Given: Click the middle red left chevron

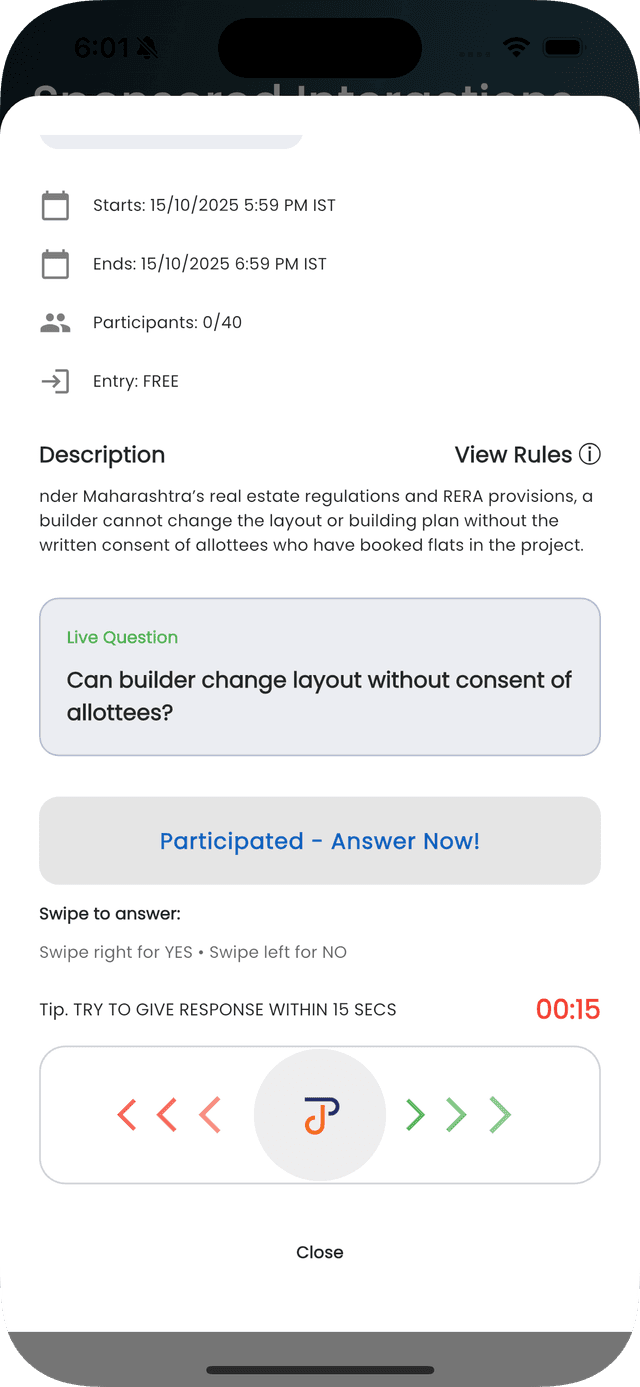Looking at the screenshot, I should tap(167, 1115).
